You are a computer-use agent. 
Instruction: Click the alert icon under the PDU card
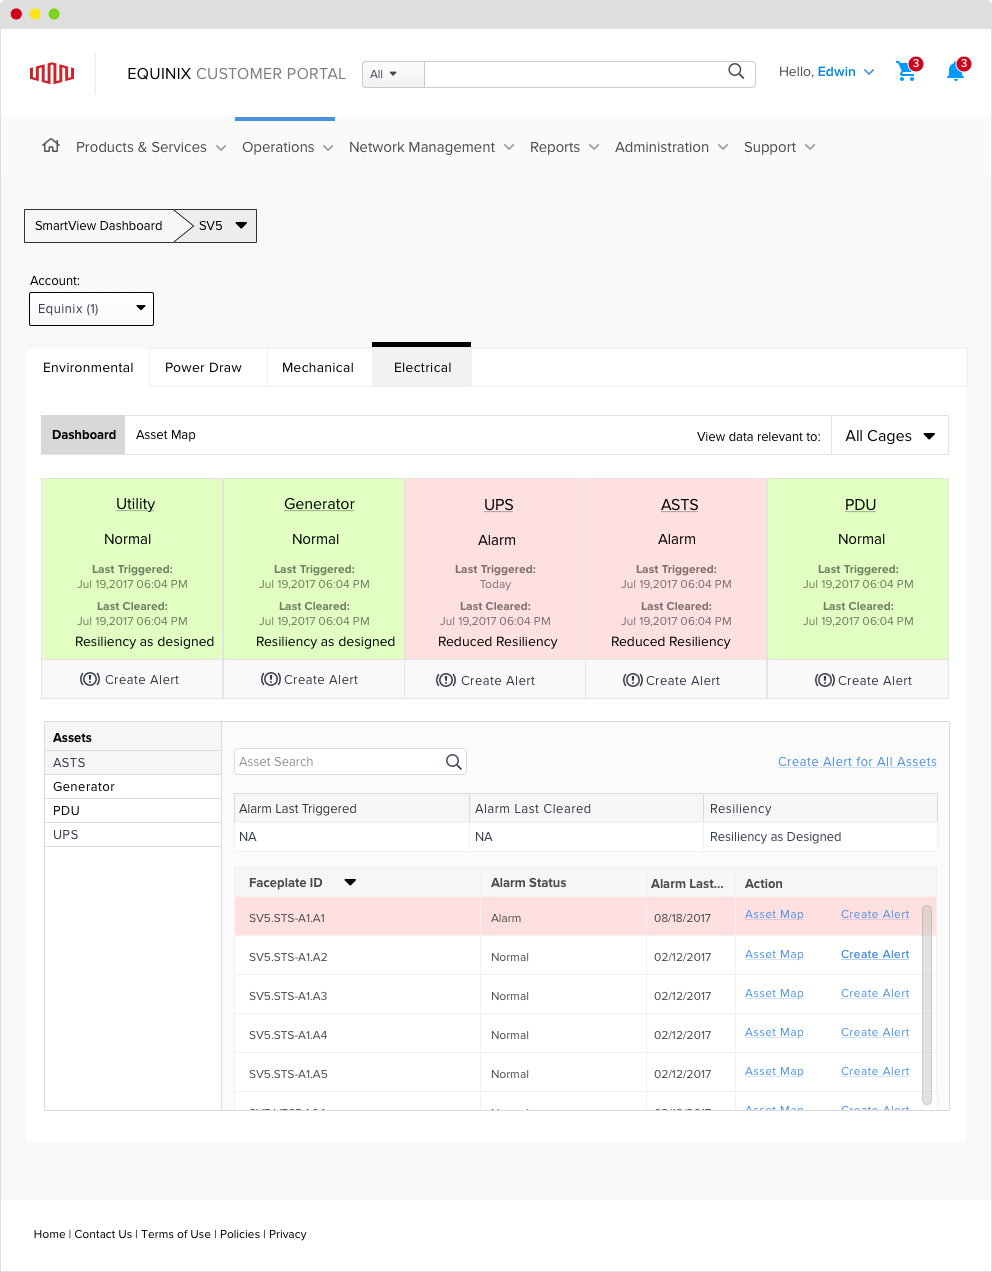[x=825, y=680]
